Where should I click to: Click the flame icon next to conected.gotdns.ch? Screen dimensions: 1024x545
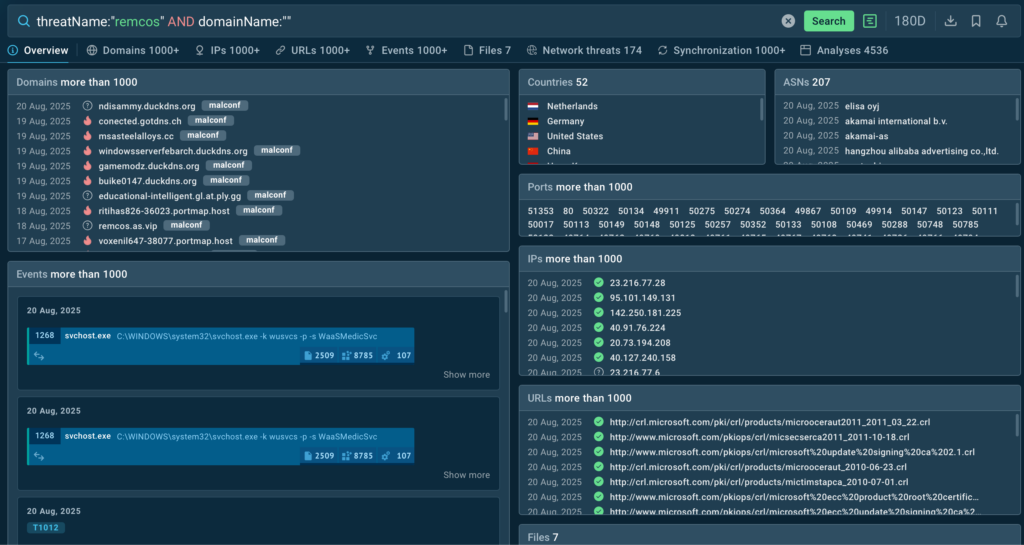click(x=88, y=121)
